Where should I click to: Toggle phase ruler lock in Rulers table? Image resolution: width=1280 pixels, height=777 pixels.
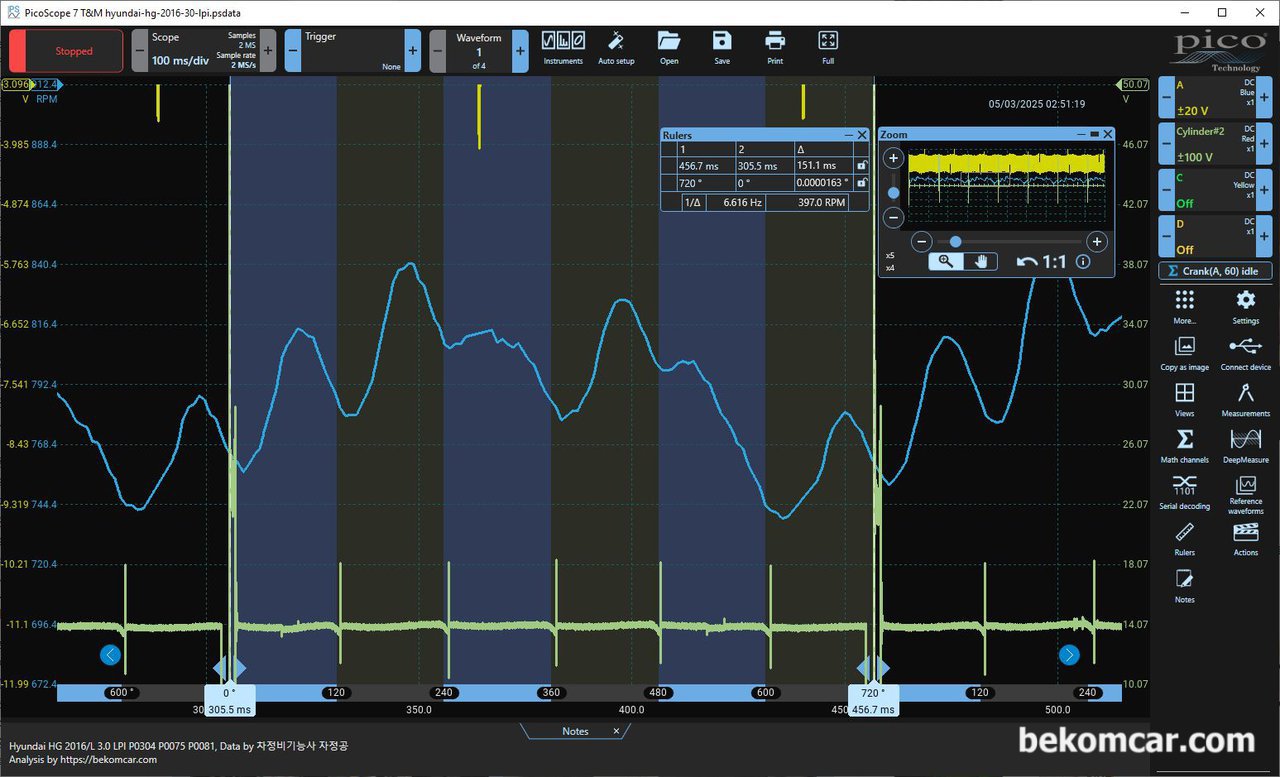click(x=861, y=183)
